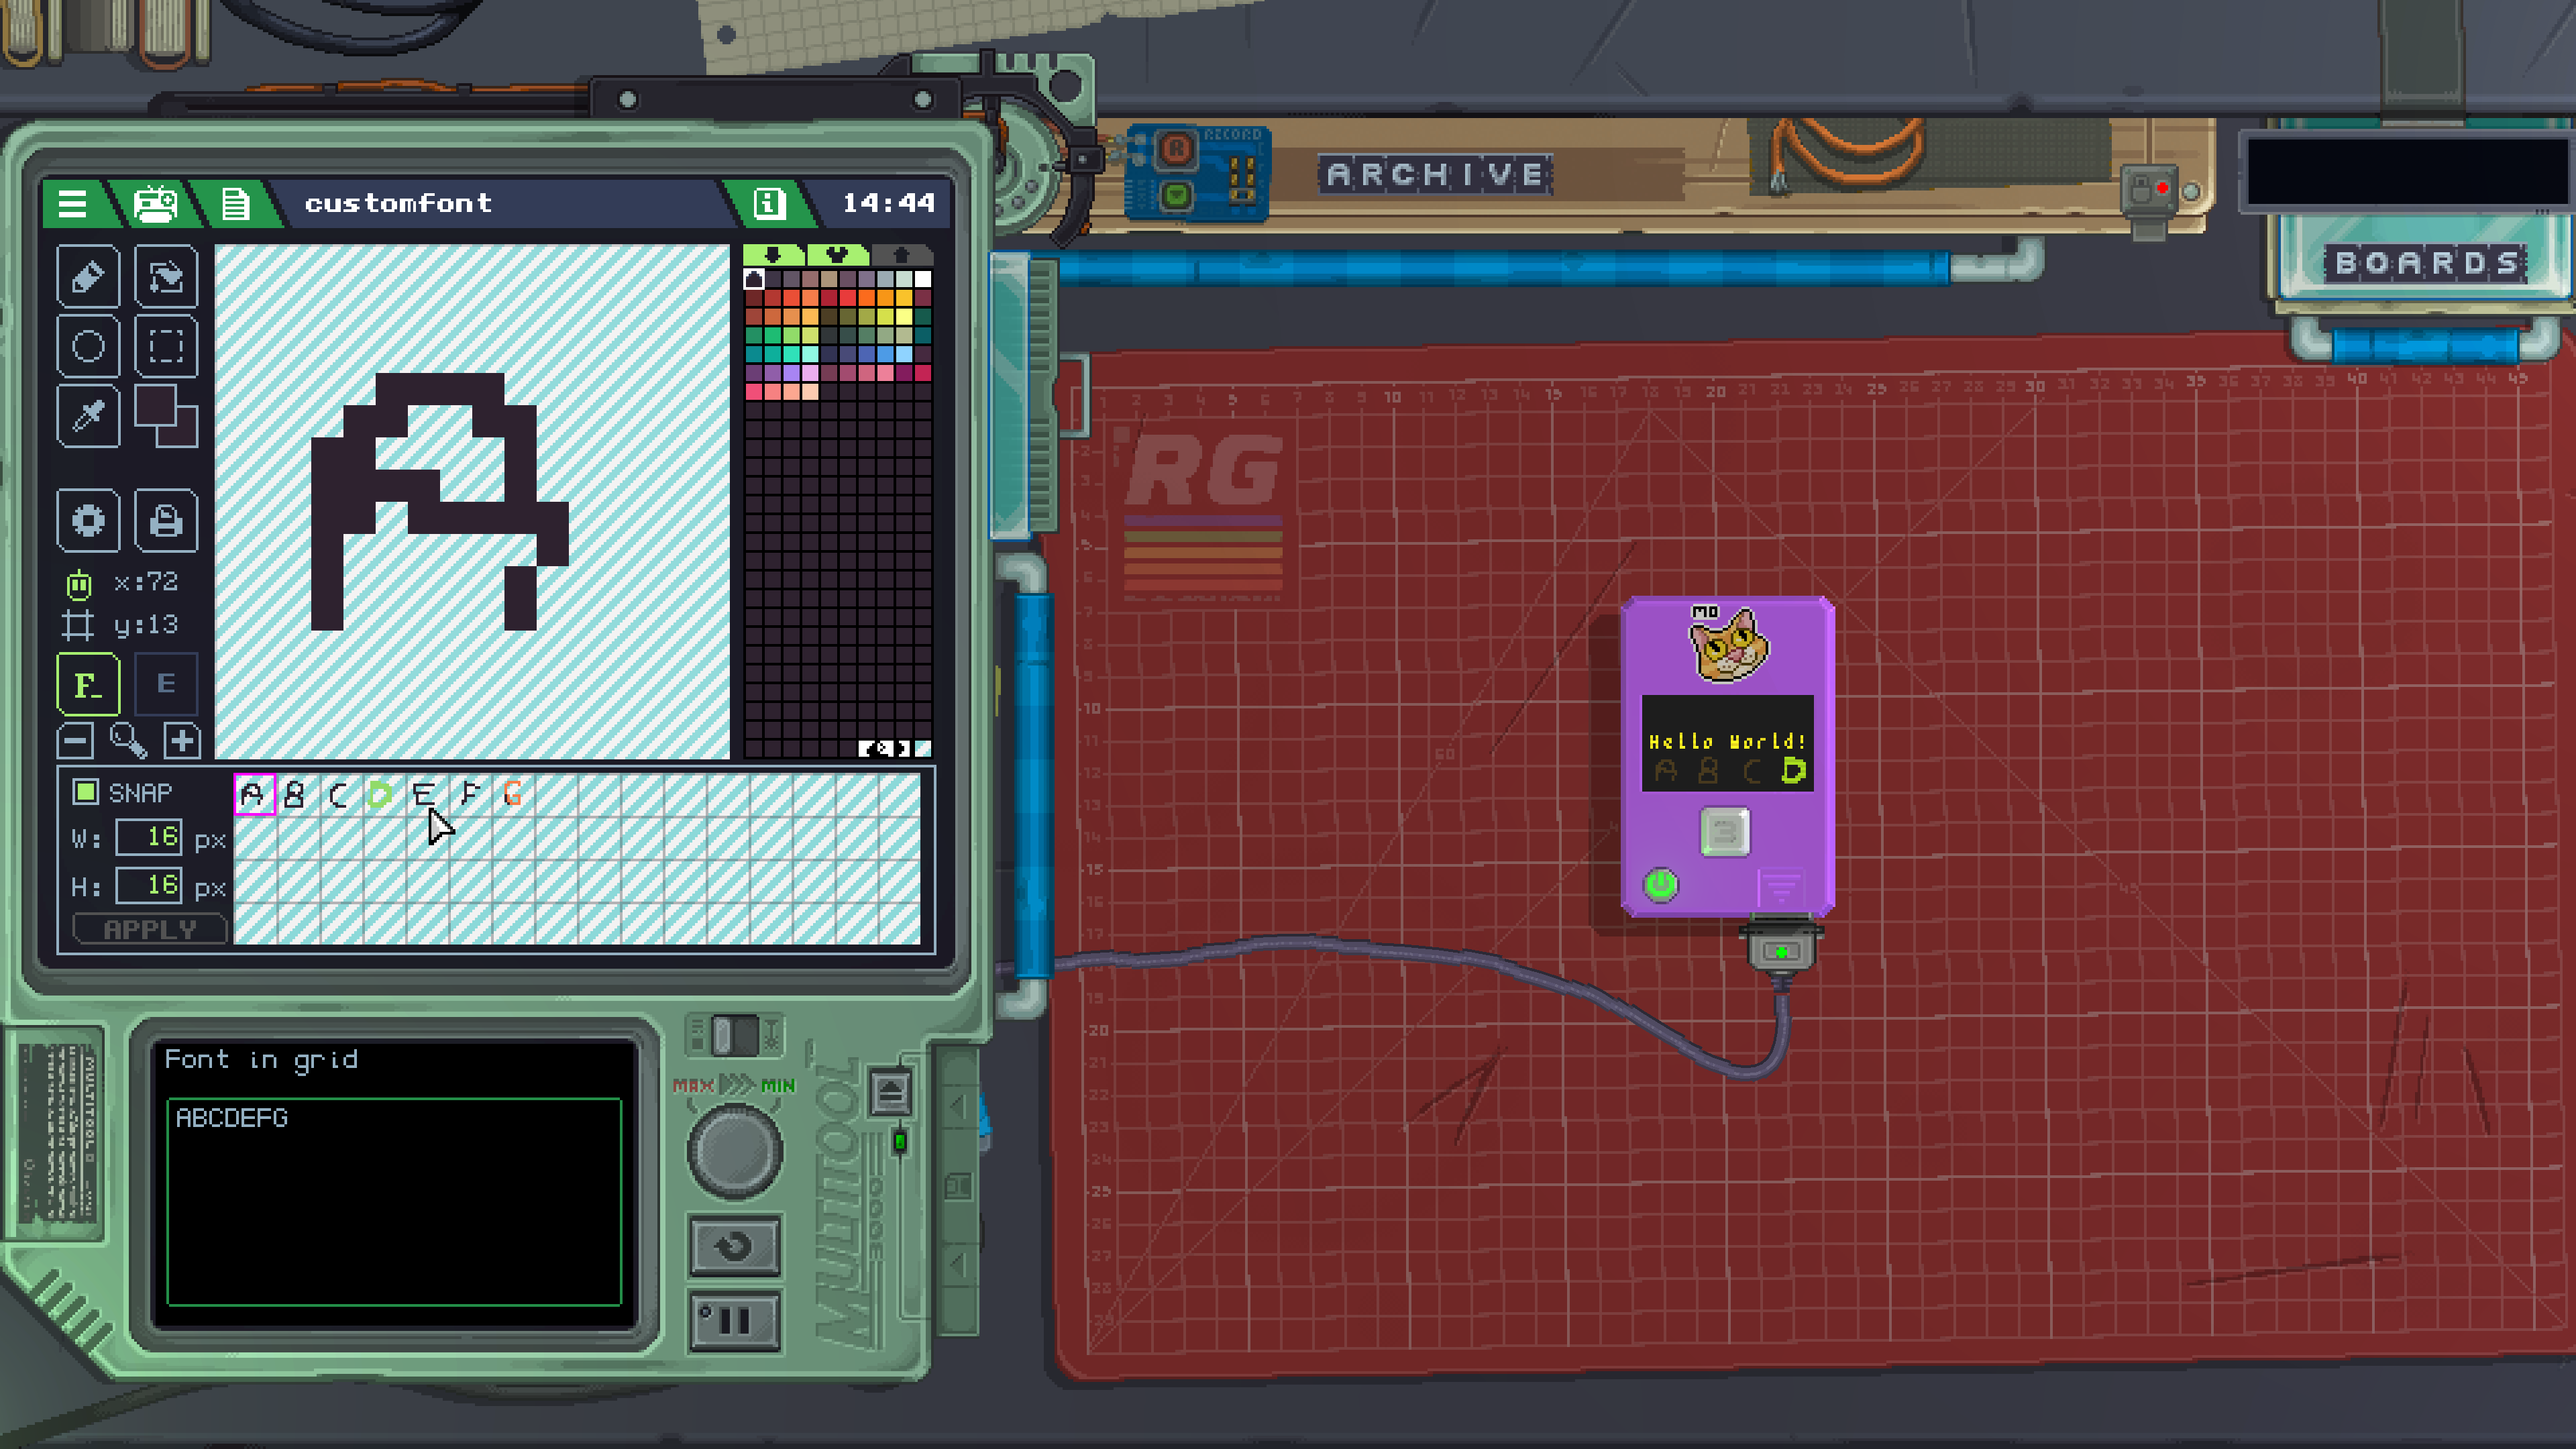Viewport: 2576px width, 1449px height.
Task: Click the zoom in plus icon
Action: point(182,741)
